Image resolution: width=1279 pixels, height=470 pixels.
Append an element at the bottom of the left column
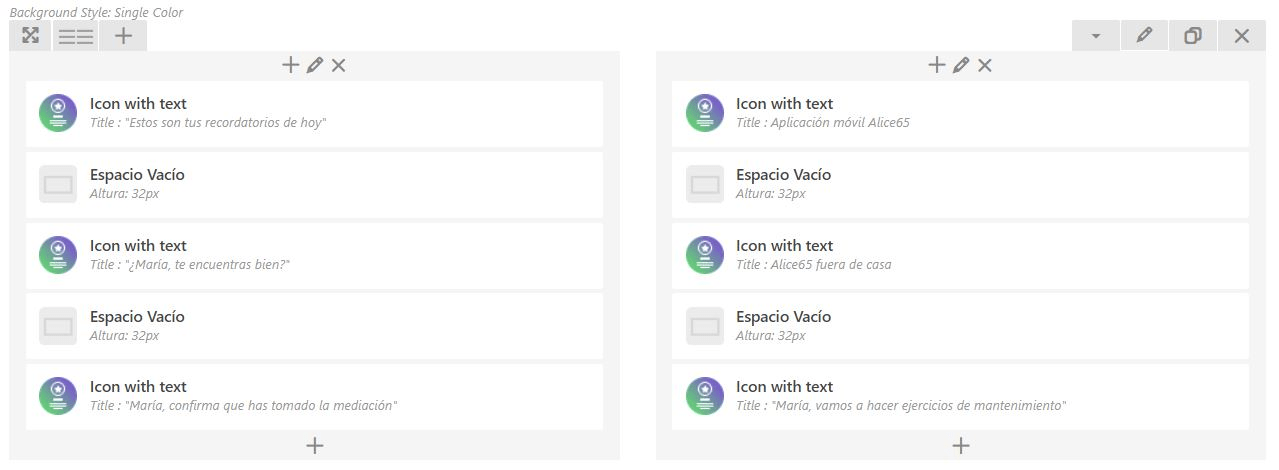point(315,445)
